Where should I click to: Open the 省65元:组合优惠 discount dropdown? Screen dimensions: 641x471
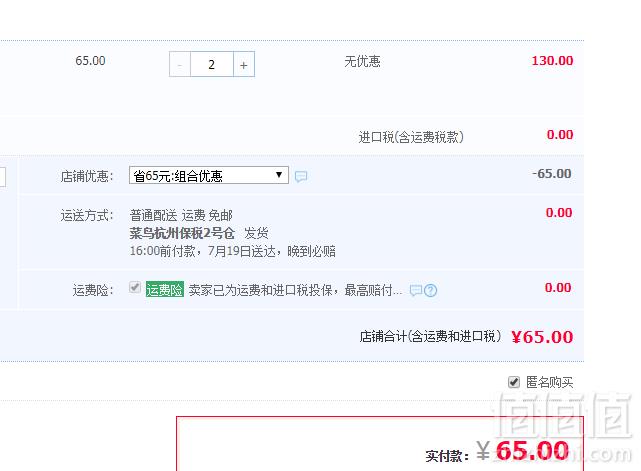coord(208,175)
